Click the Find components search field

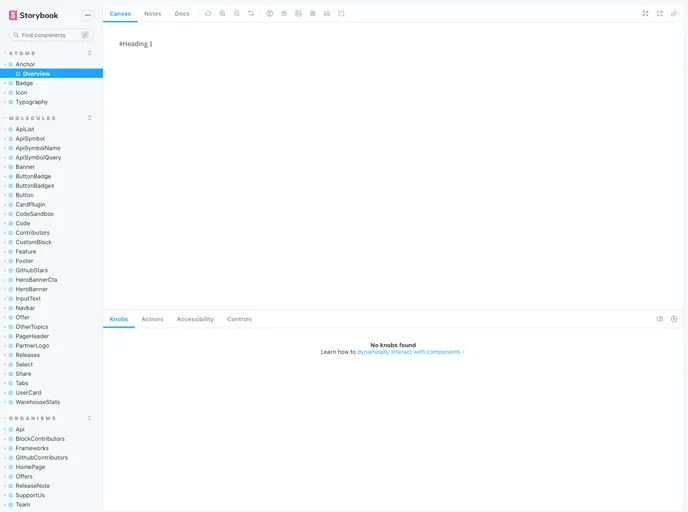[51, 35]
